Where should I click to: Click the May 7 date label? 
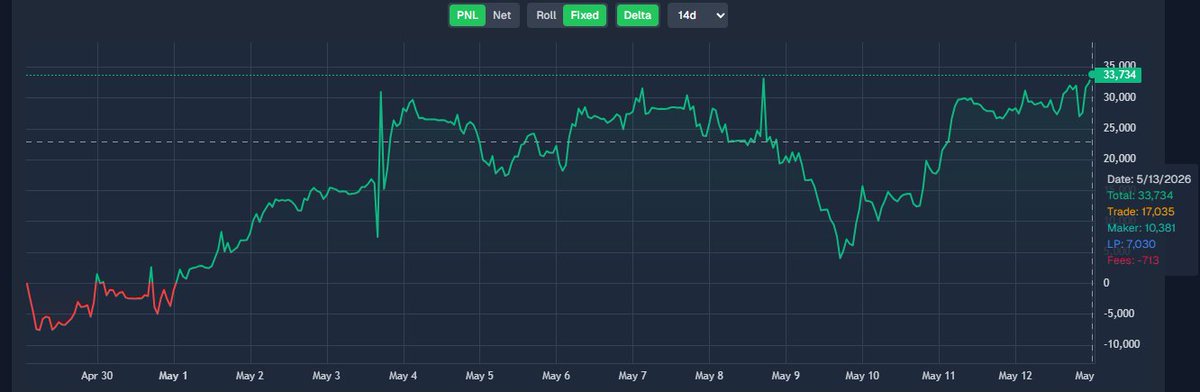(x=632, y=376)
